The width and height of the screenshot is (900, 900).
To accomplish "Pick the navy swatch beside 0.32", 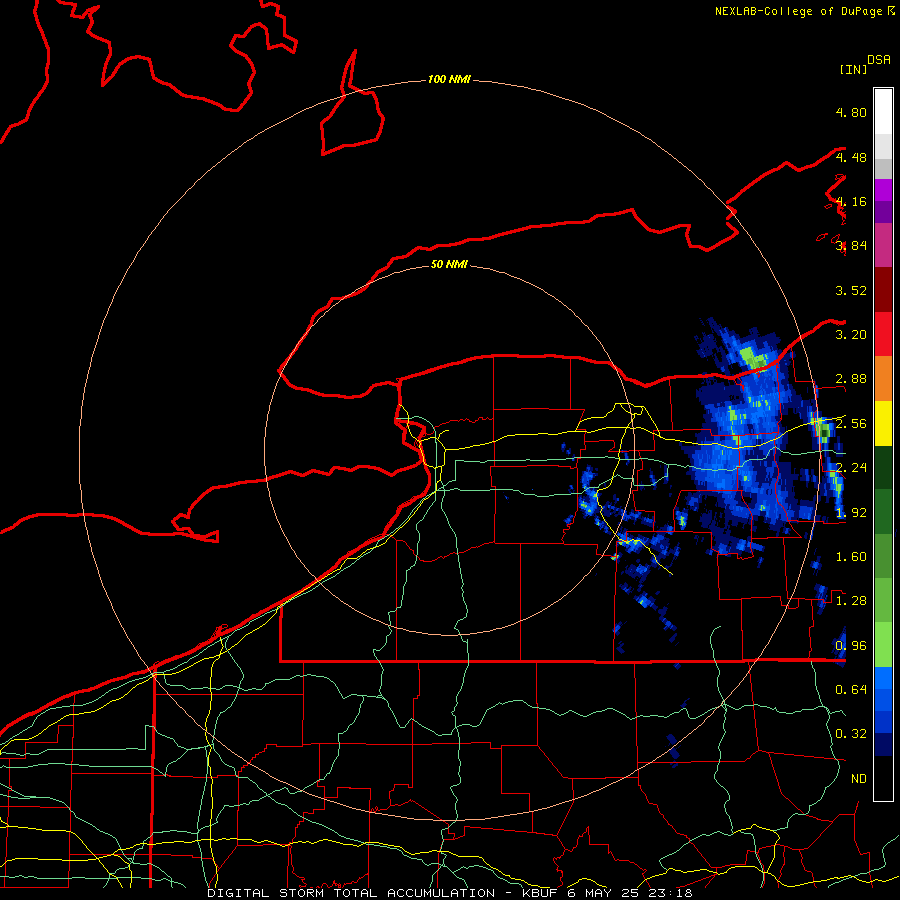I will (x=883, y=744).
